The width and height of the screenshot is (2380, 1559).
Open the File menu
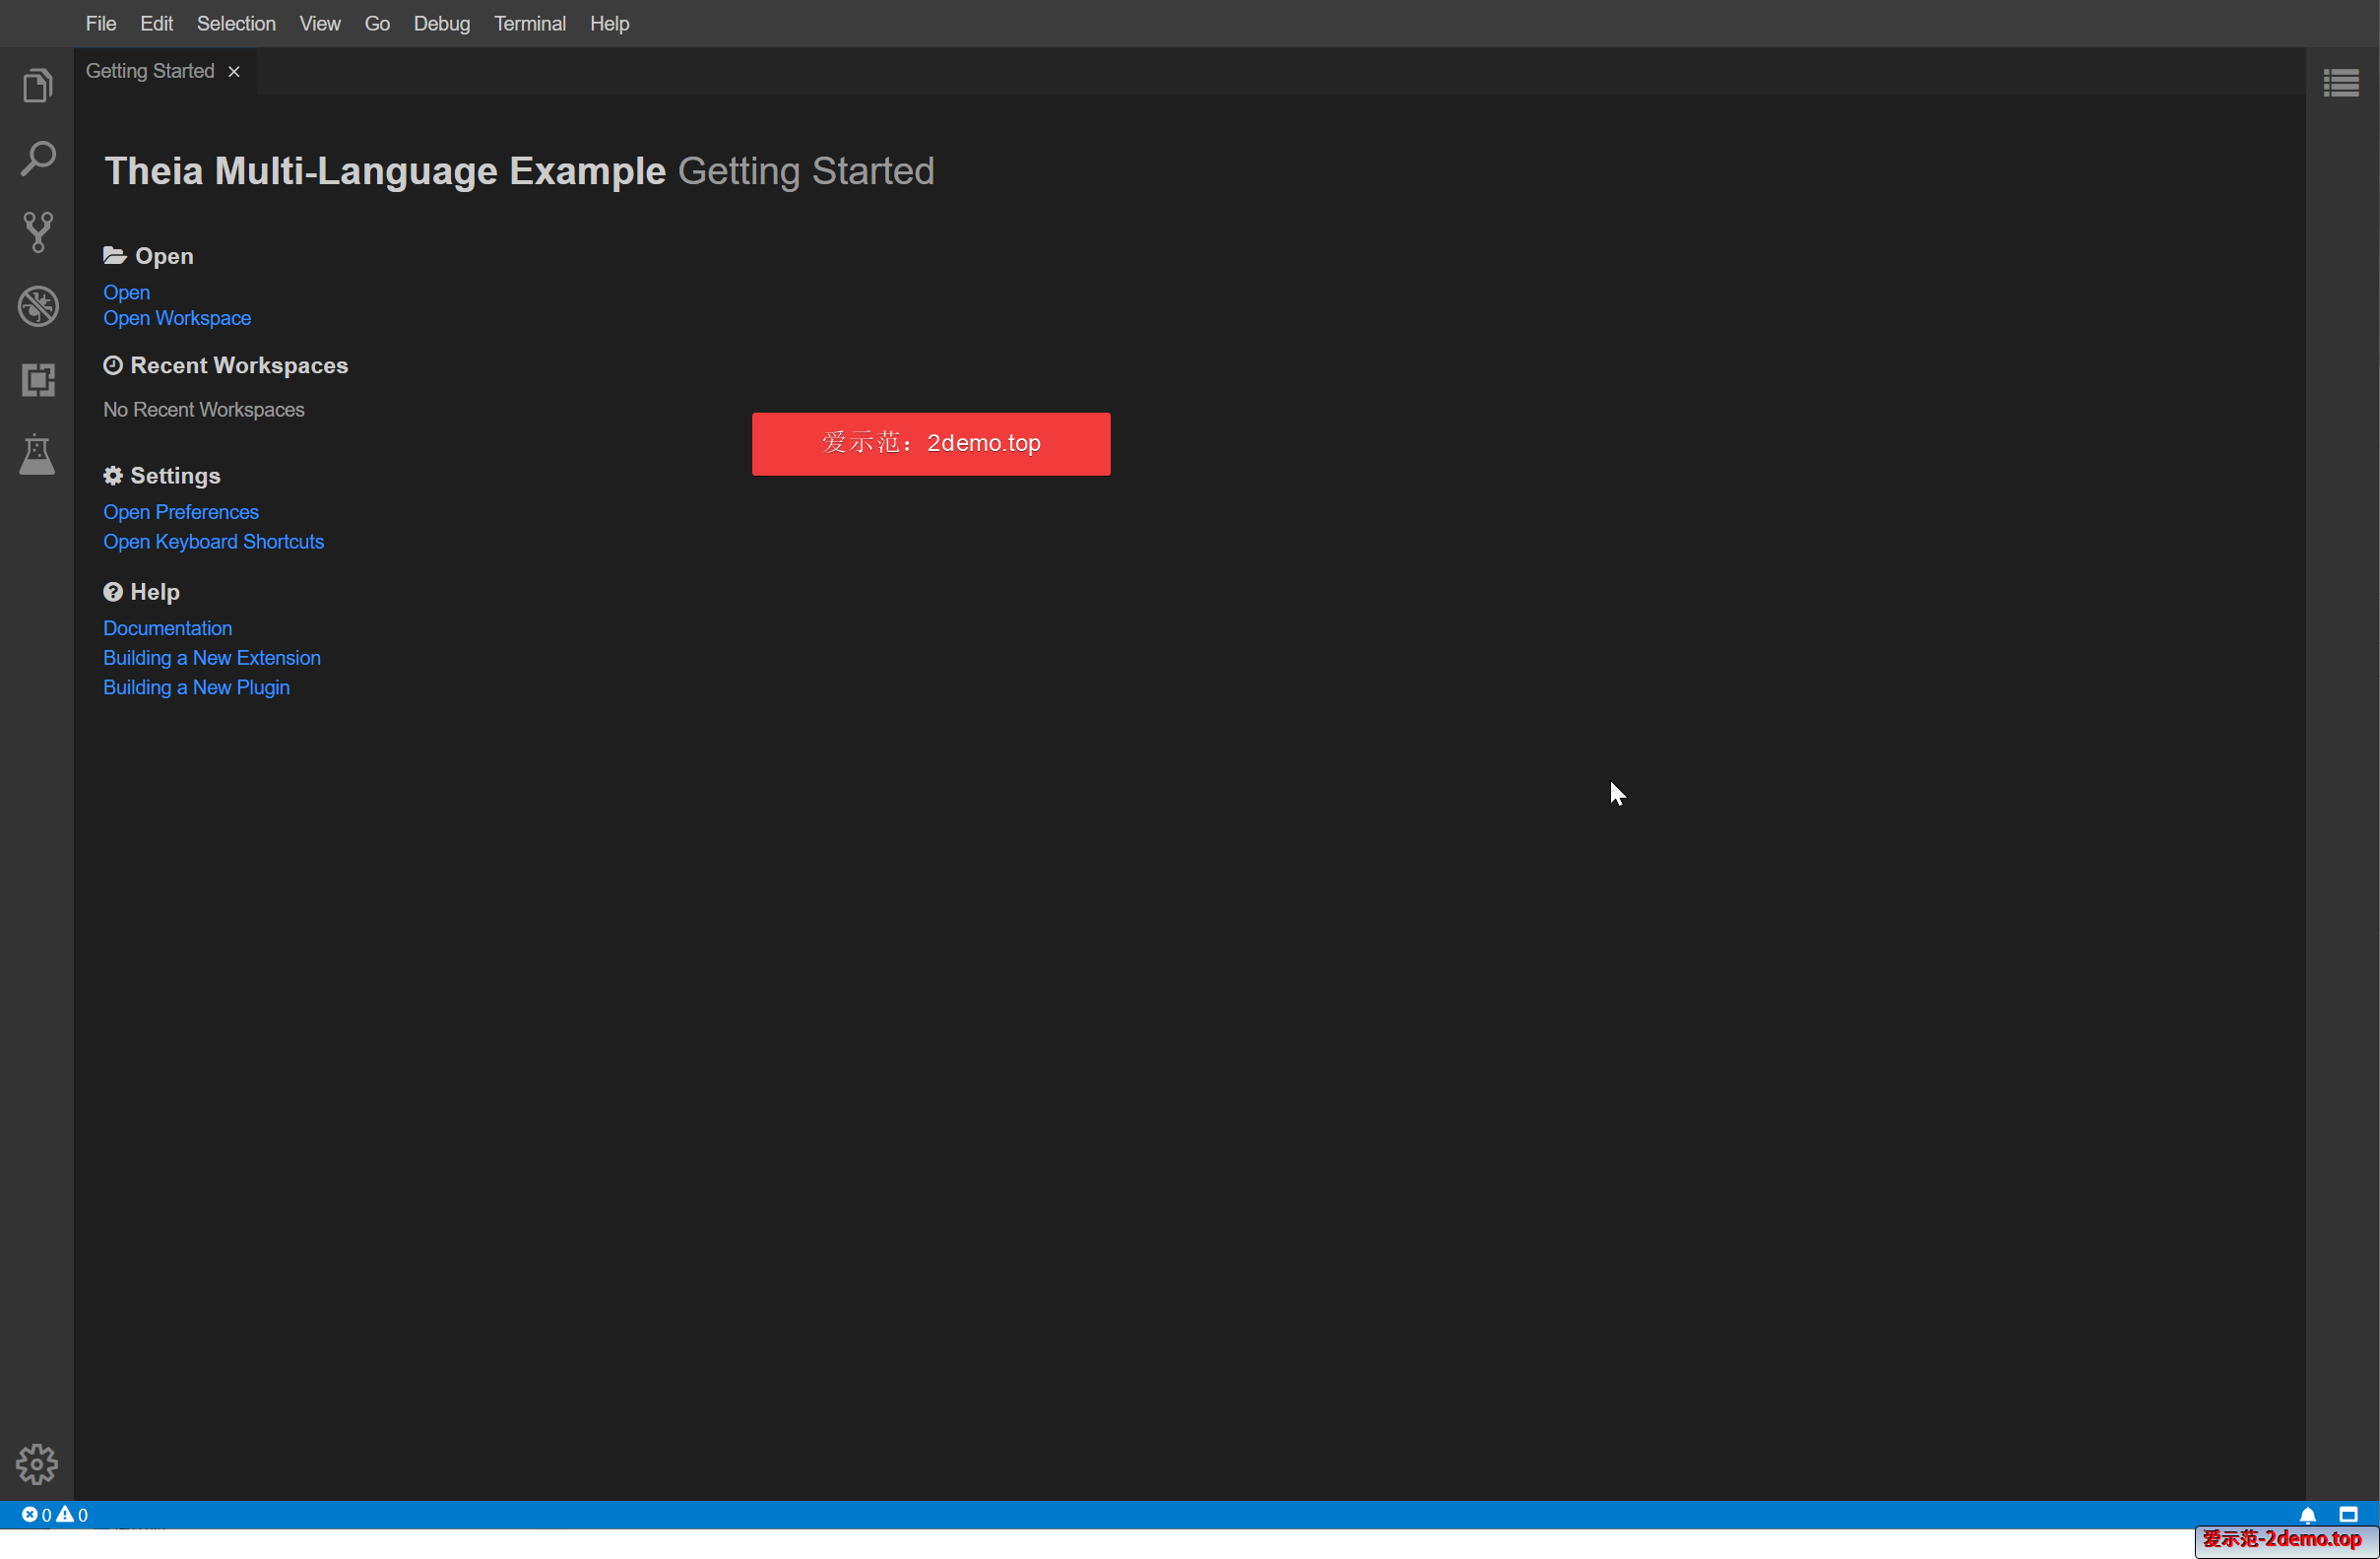click(100, 23)
